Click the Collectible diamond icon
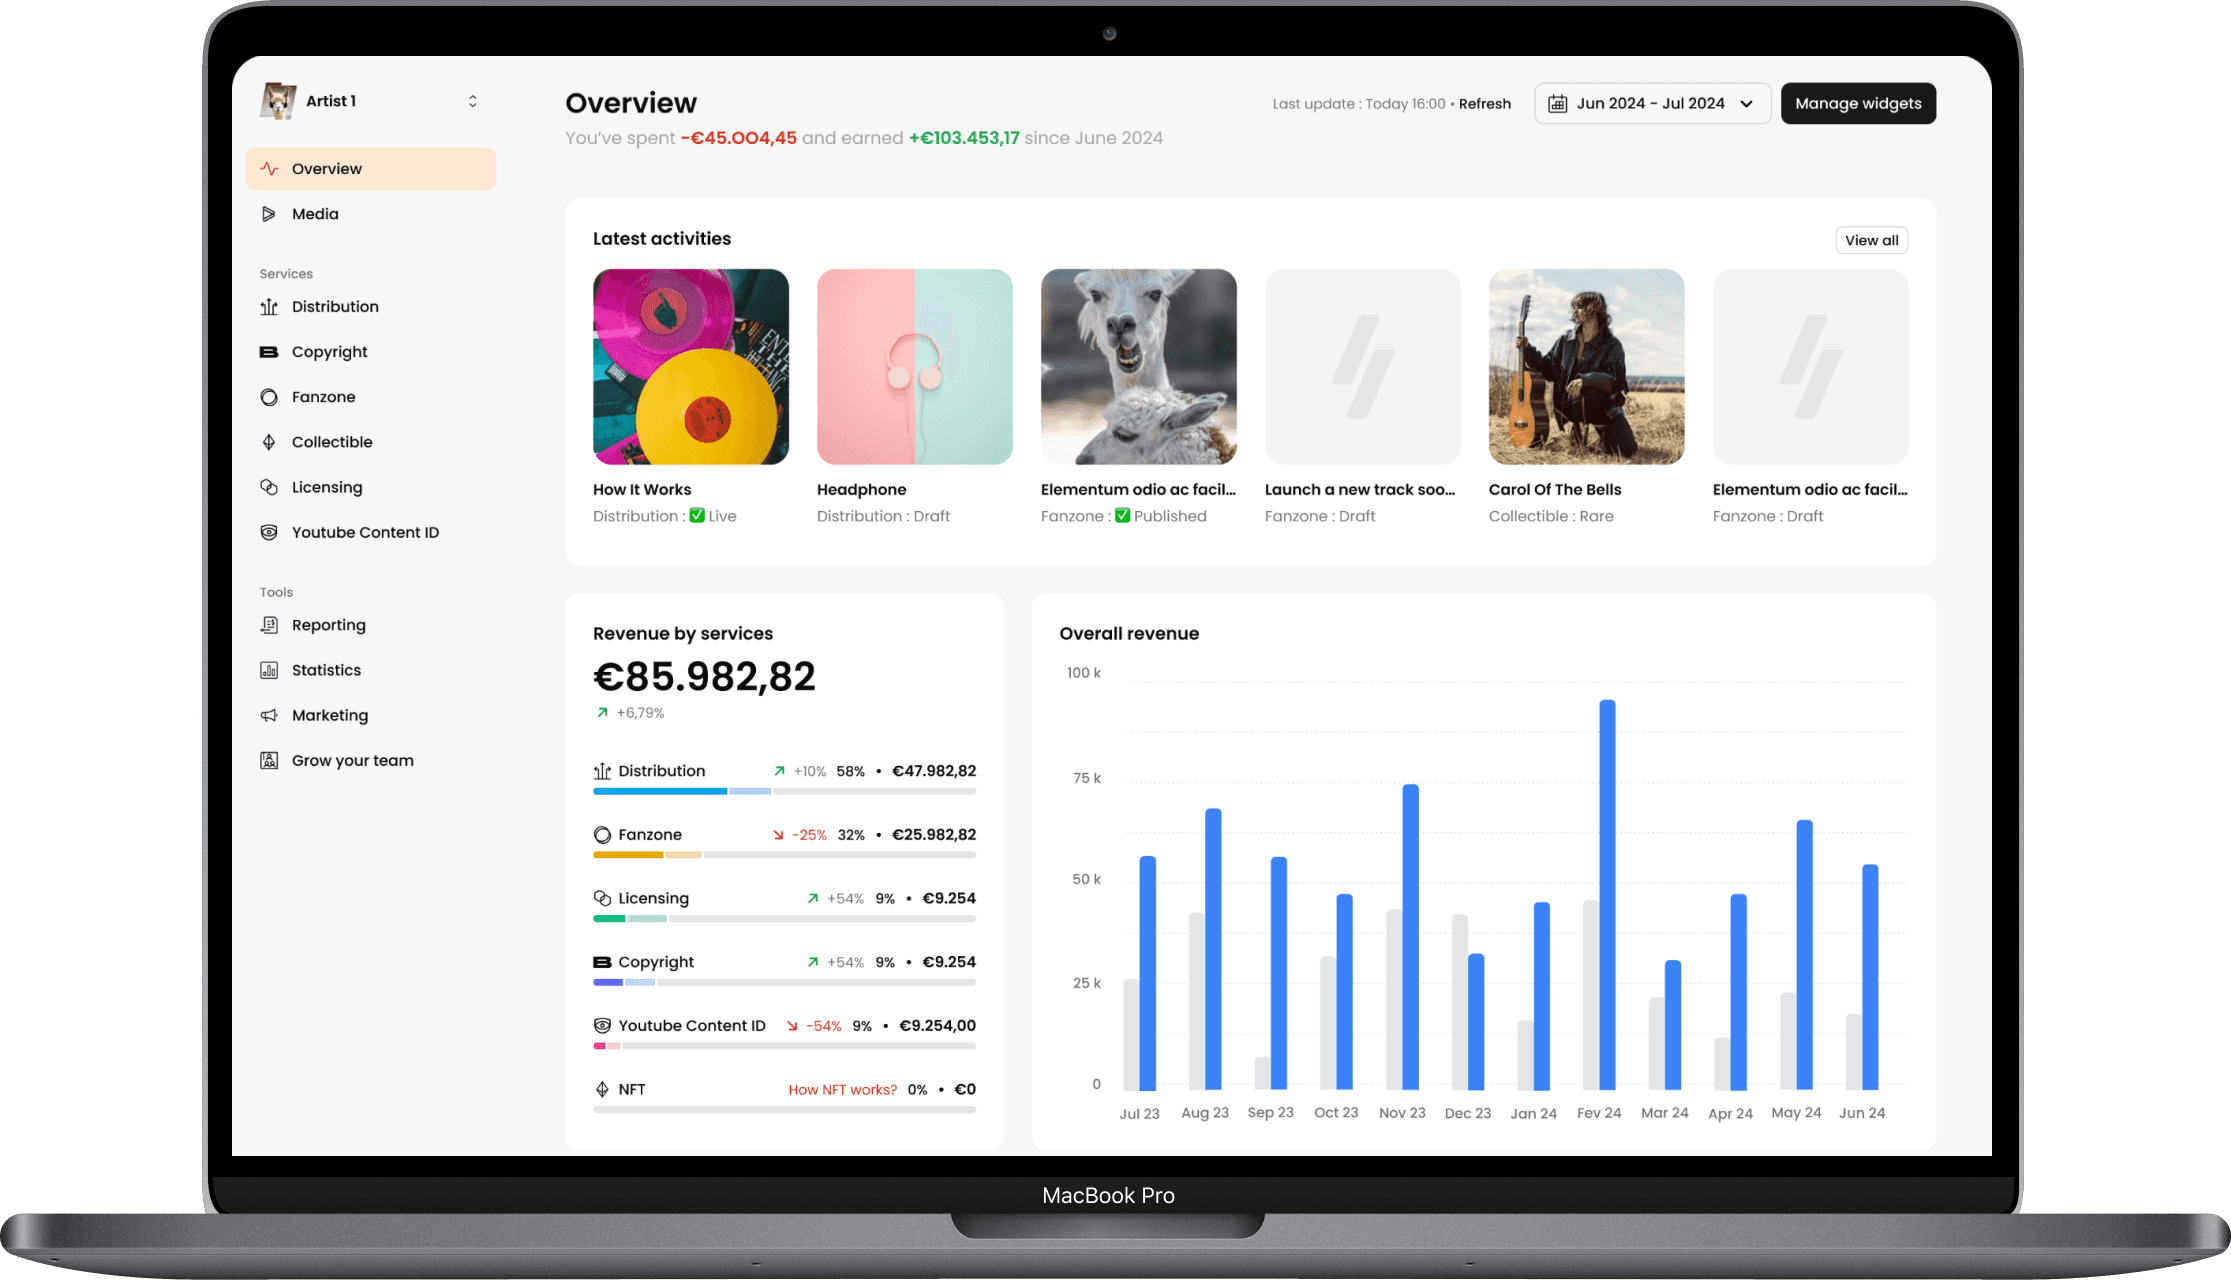 268,442
